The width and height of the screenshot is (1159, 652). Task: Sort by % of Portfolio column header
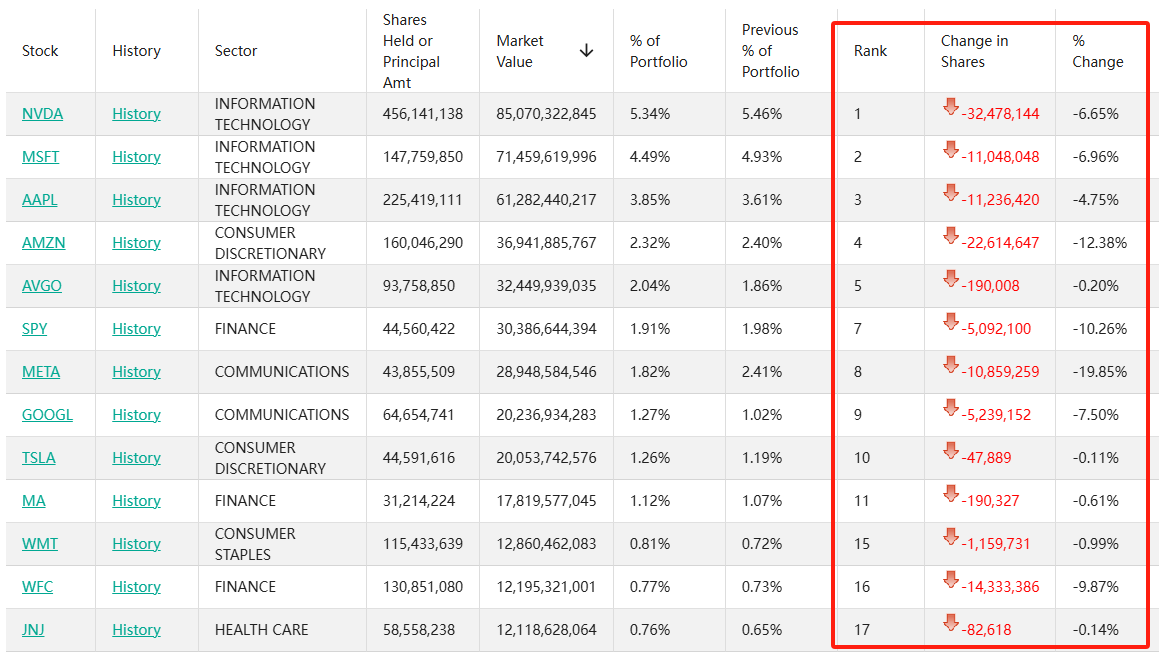click(x=658, y=51)
